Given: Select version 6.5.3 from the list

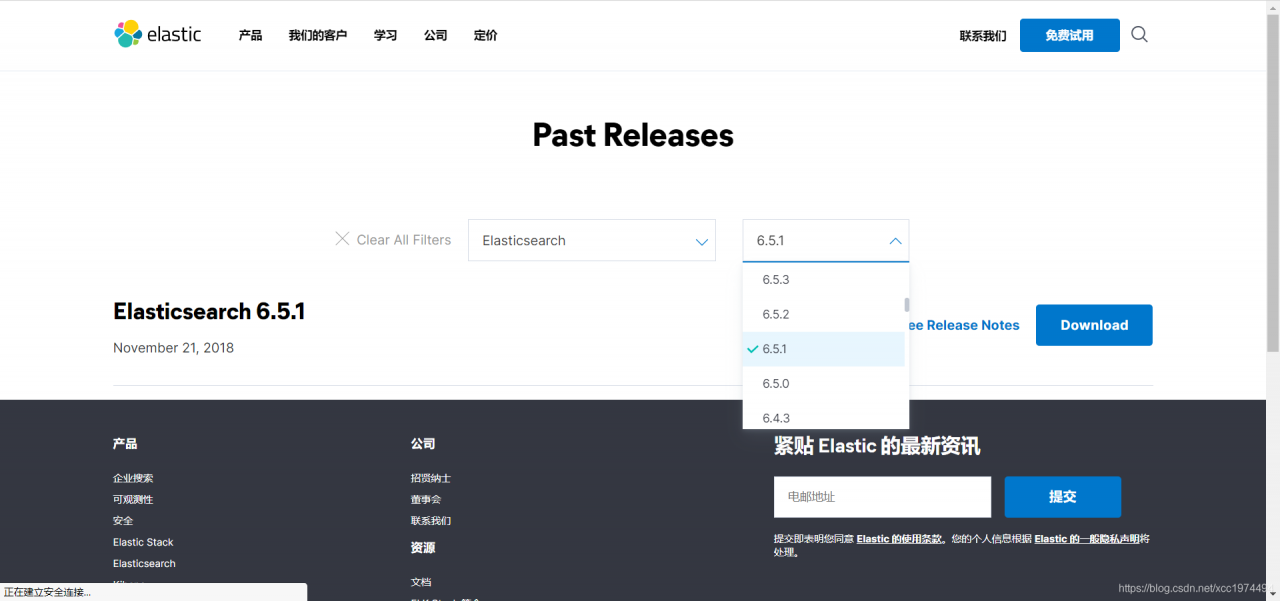Looking at the screenshot, I should (x=776, y=279).
